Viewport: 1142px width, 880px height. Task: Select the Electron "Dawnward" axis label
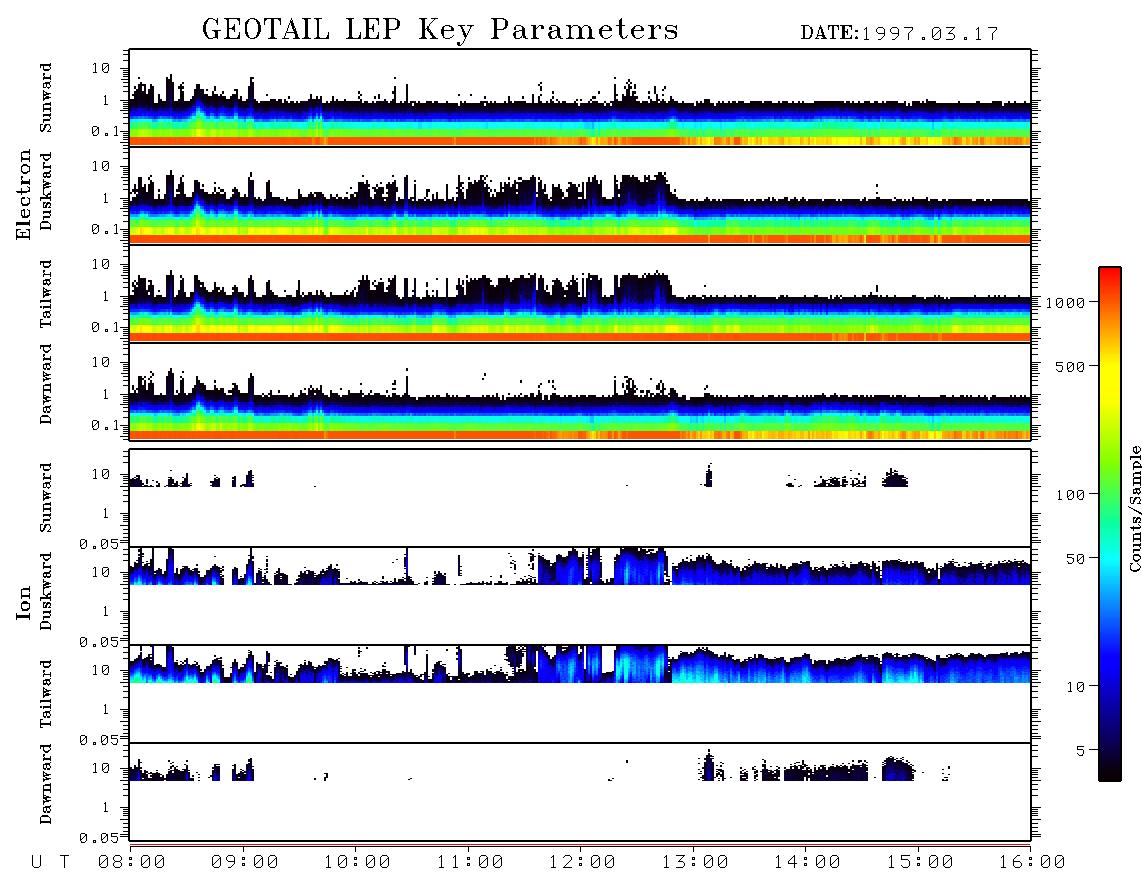pos(46,384)
